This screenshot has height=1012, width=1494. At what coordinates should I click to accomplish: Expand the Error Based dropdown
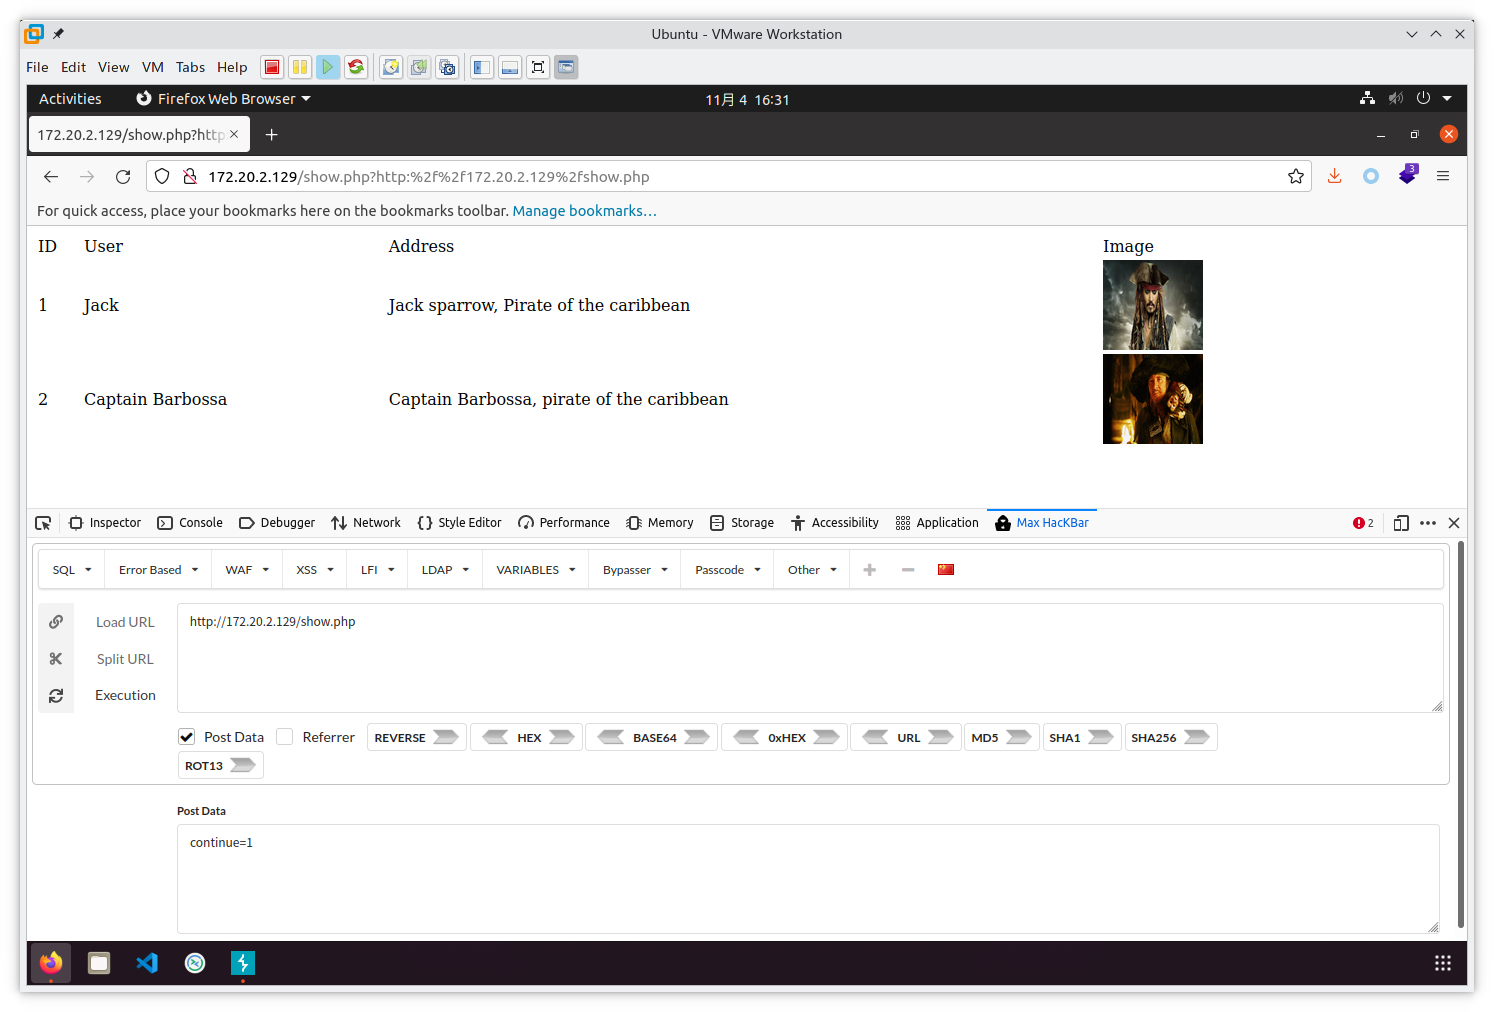pos(159,570)
